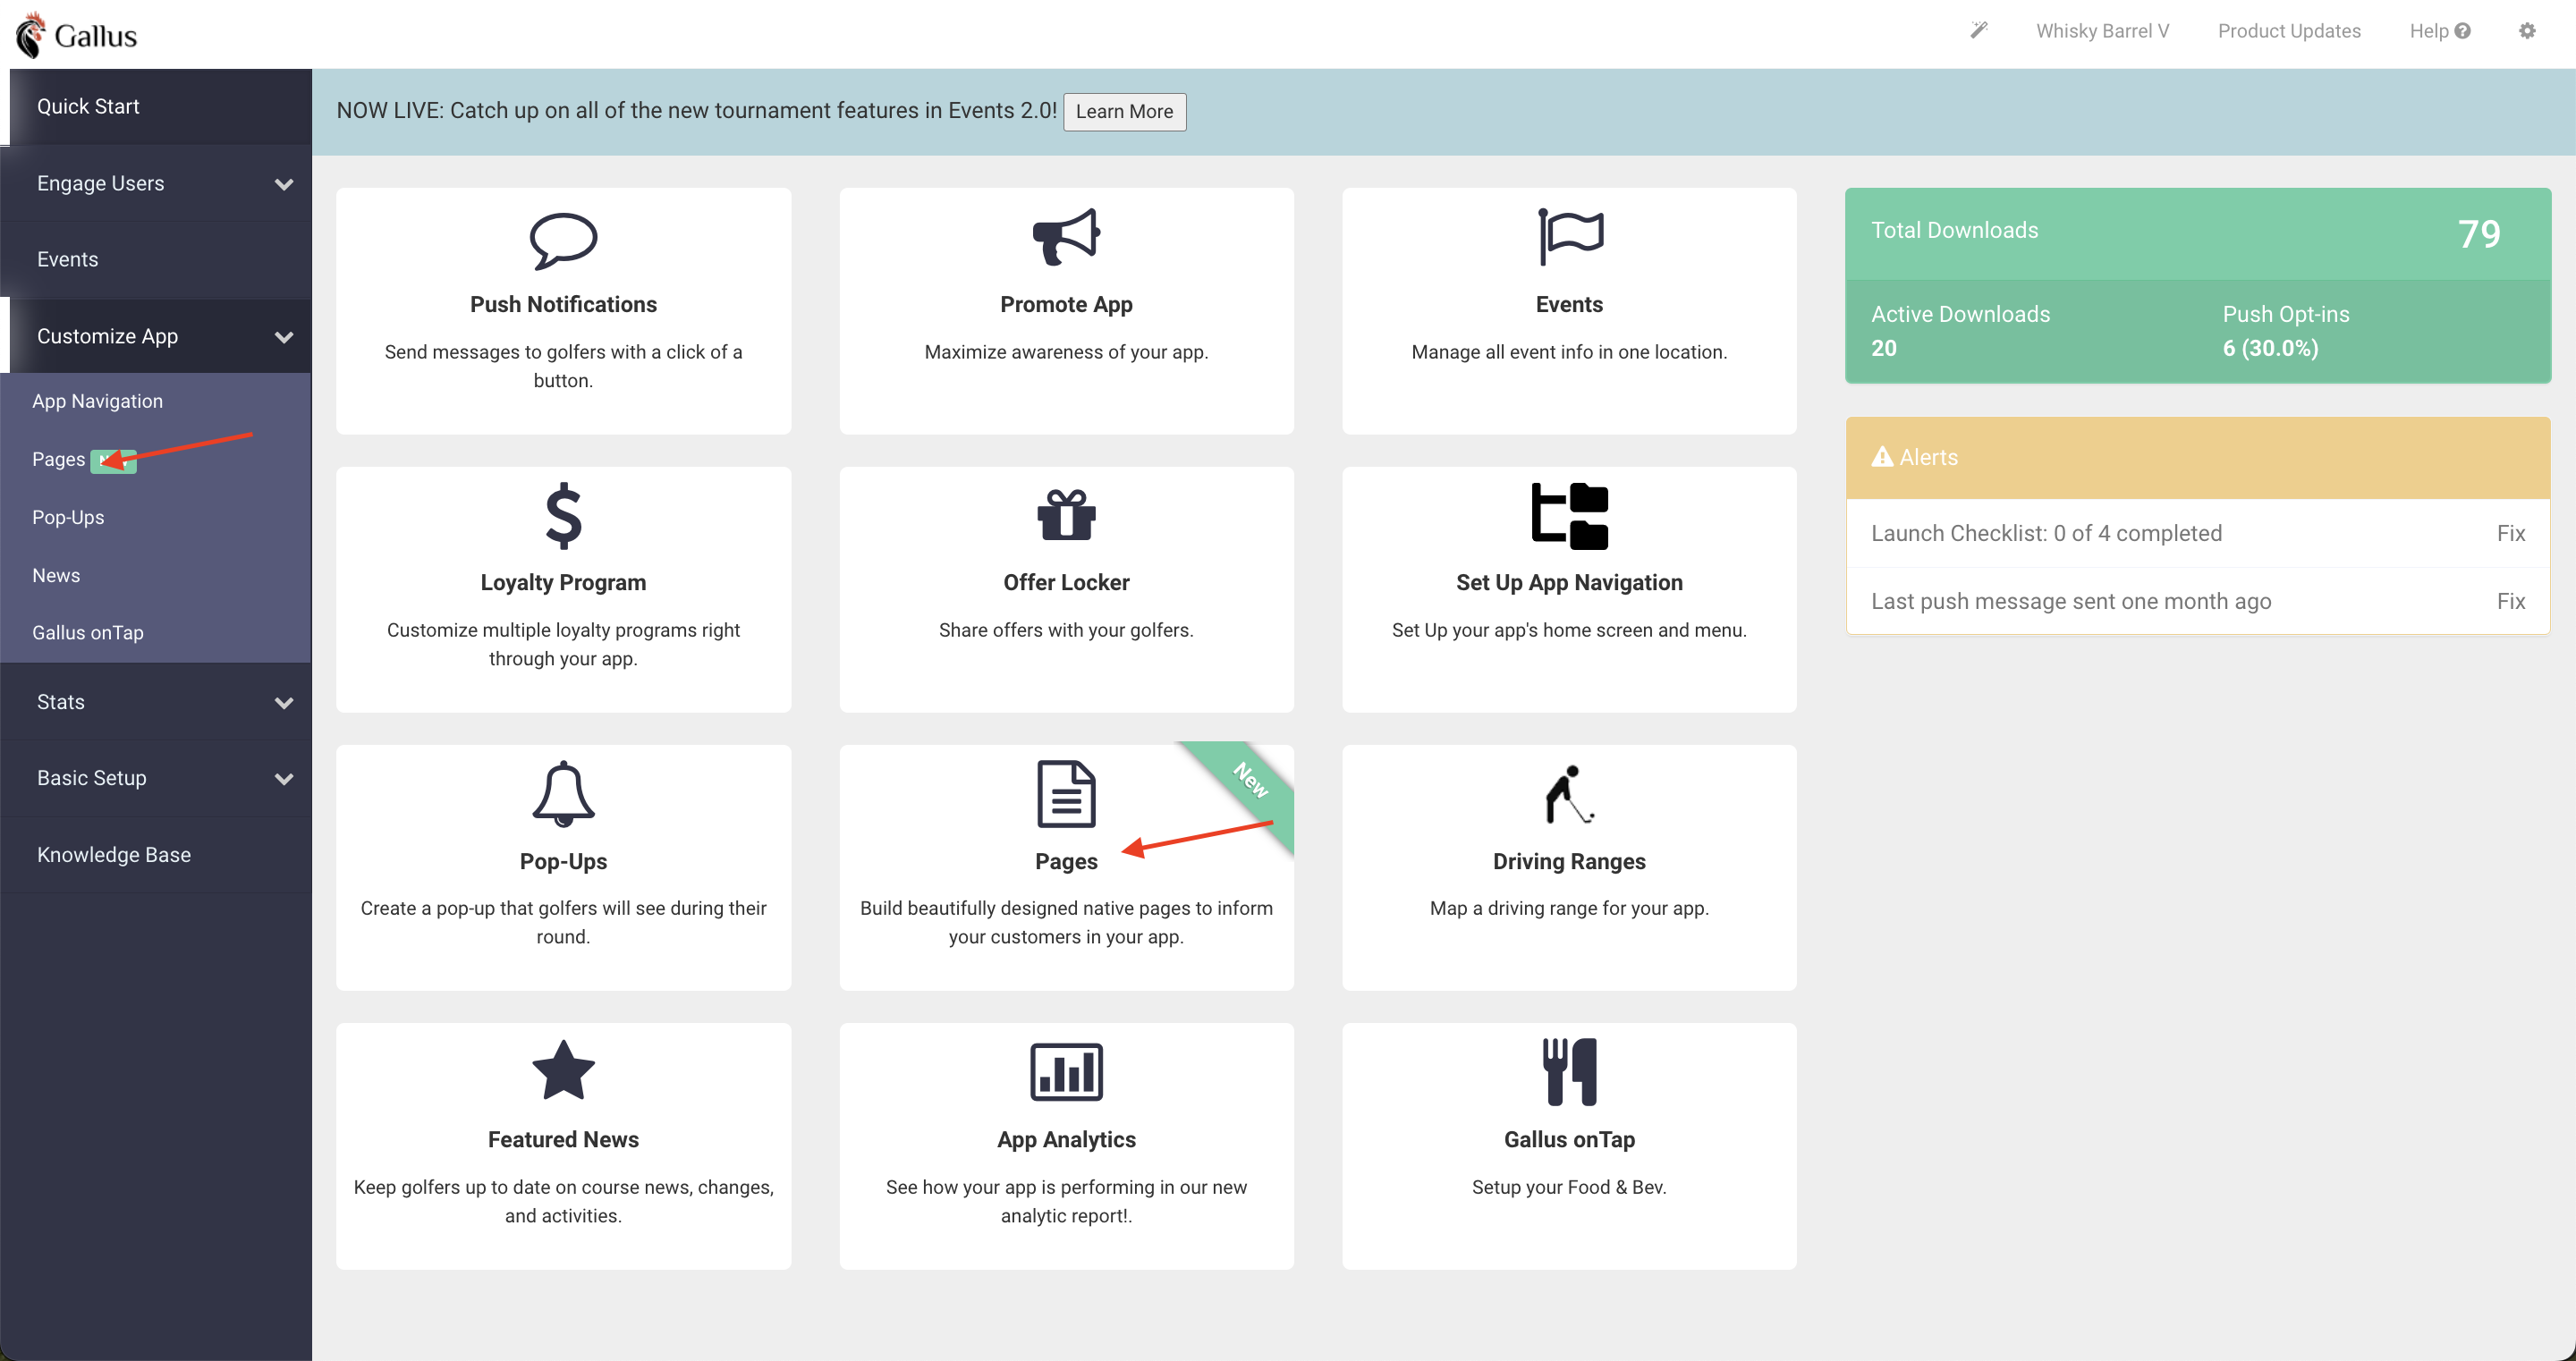Click the Alerts warning triangle icon
The height and width of the screenshot is (1361, 2576).
[x=1882, y=457]
